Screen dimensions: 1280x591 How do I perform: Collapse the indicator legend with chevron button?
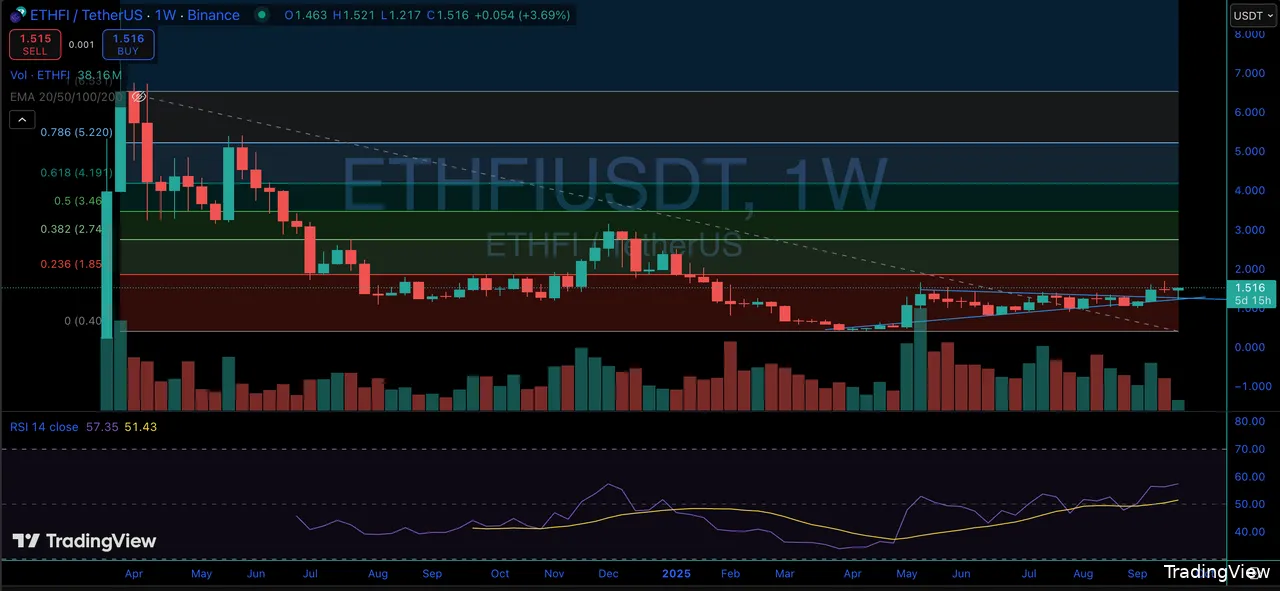[x=21, y=119]
